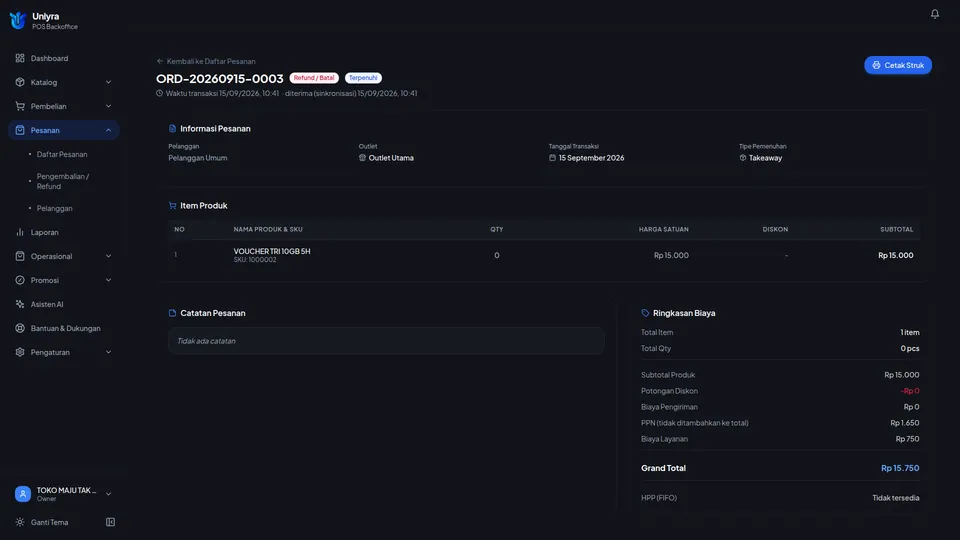The image size is (960, 540).
Task: Print receipt with Cetak Struk
Action: point(898,65)
